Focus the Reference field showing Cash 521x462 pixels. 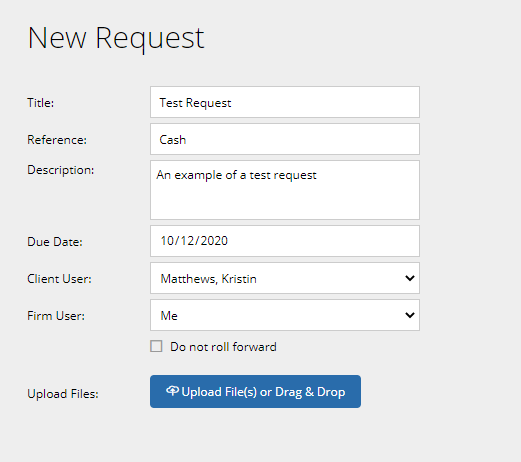(285, 139)
